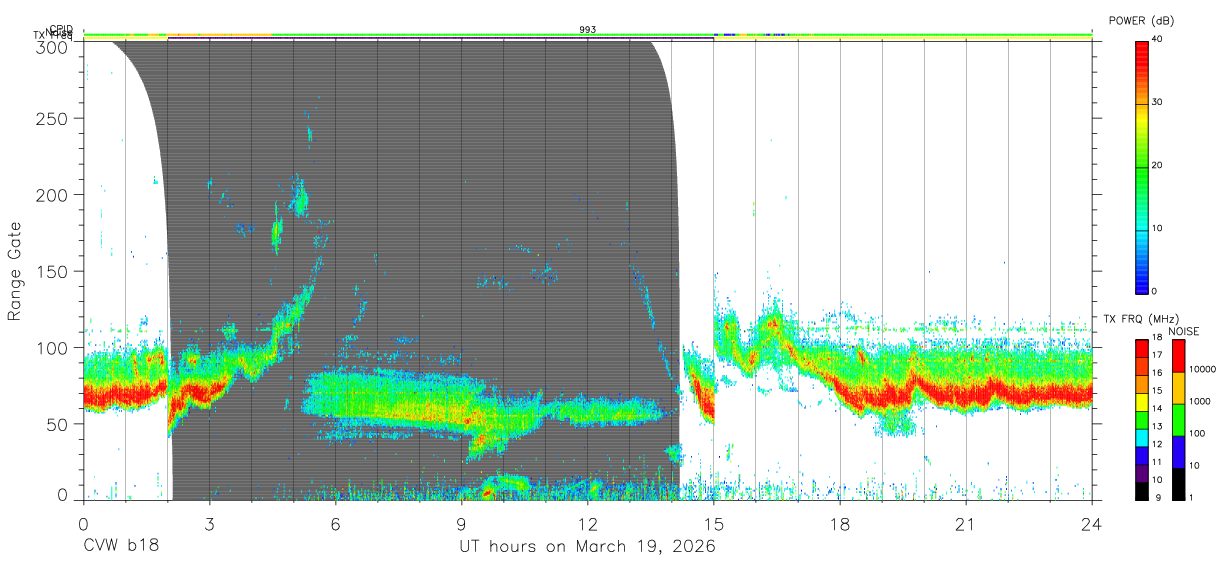Click the 15 tick on the UT hours axis
1228x567 pixels.
(713, 524)
